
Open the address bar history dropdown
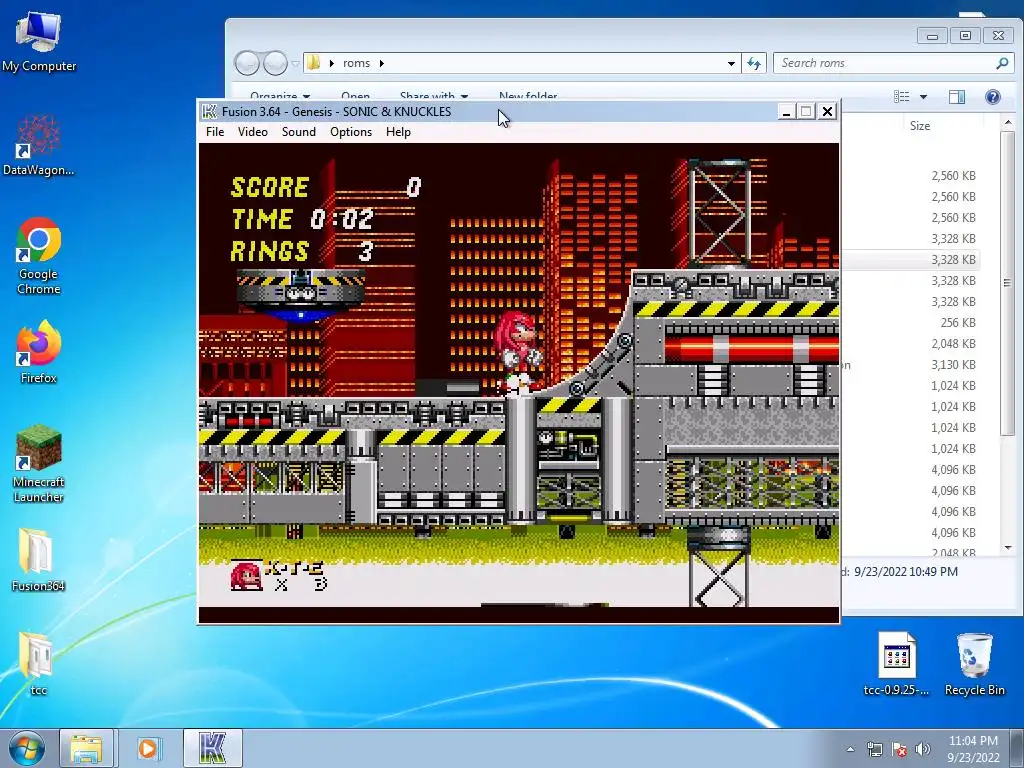coord(731,63)
